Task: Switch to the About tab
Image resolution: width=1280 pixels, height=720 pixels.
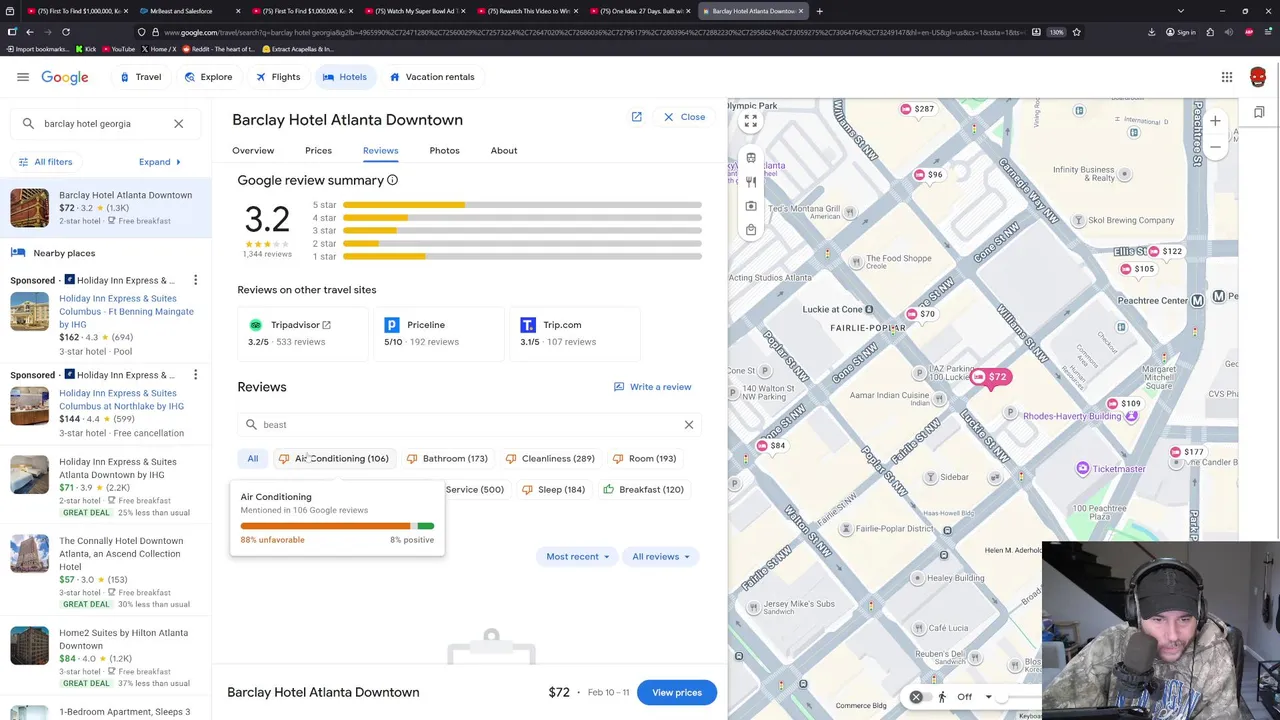Action: coord(504,150)
